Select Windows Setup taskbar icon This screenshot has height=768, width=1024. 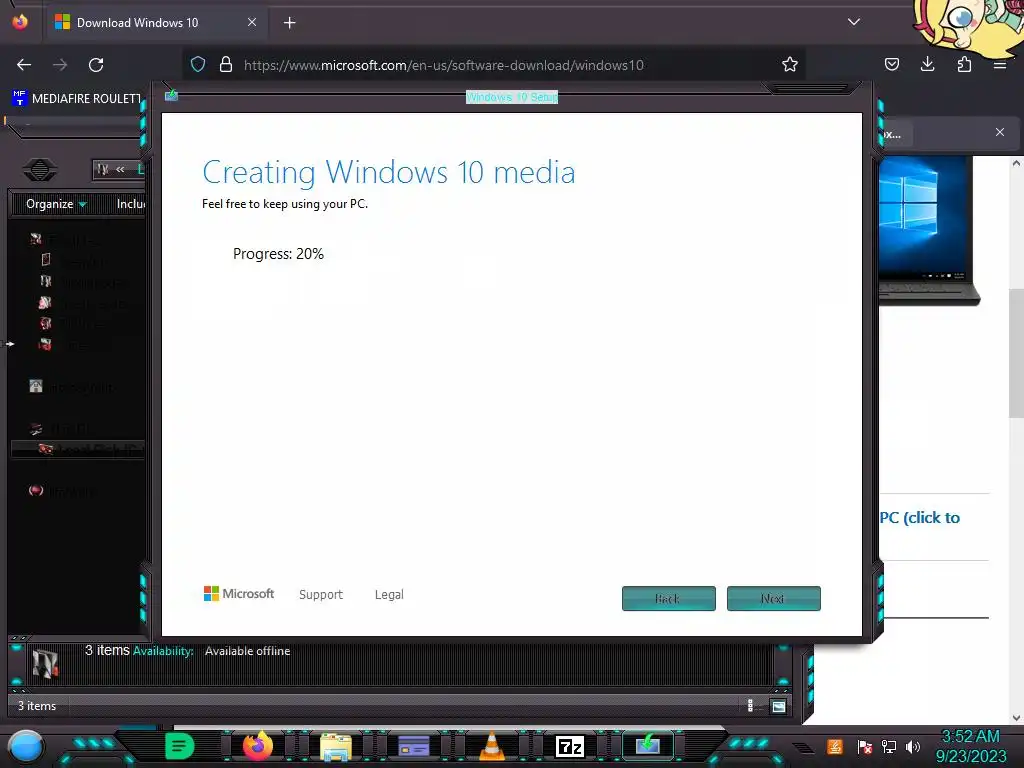tap(647, 746)
